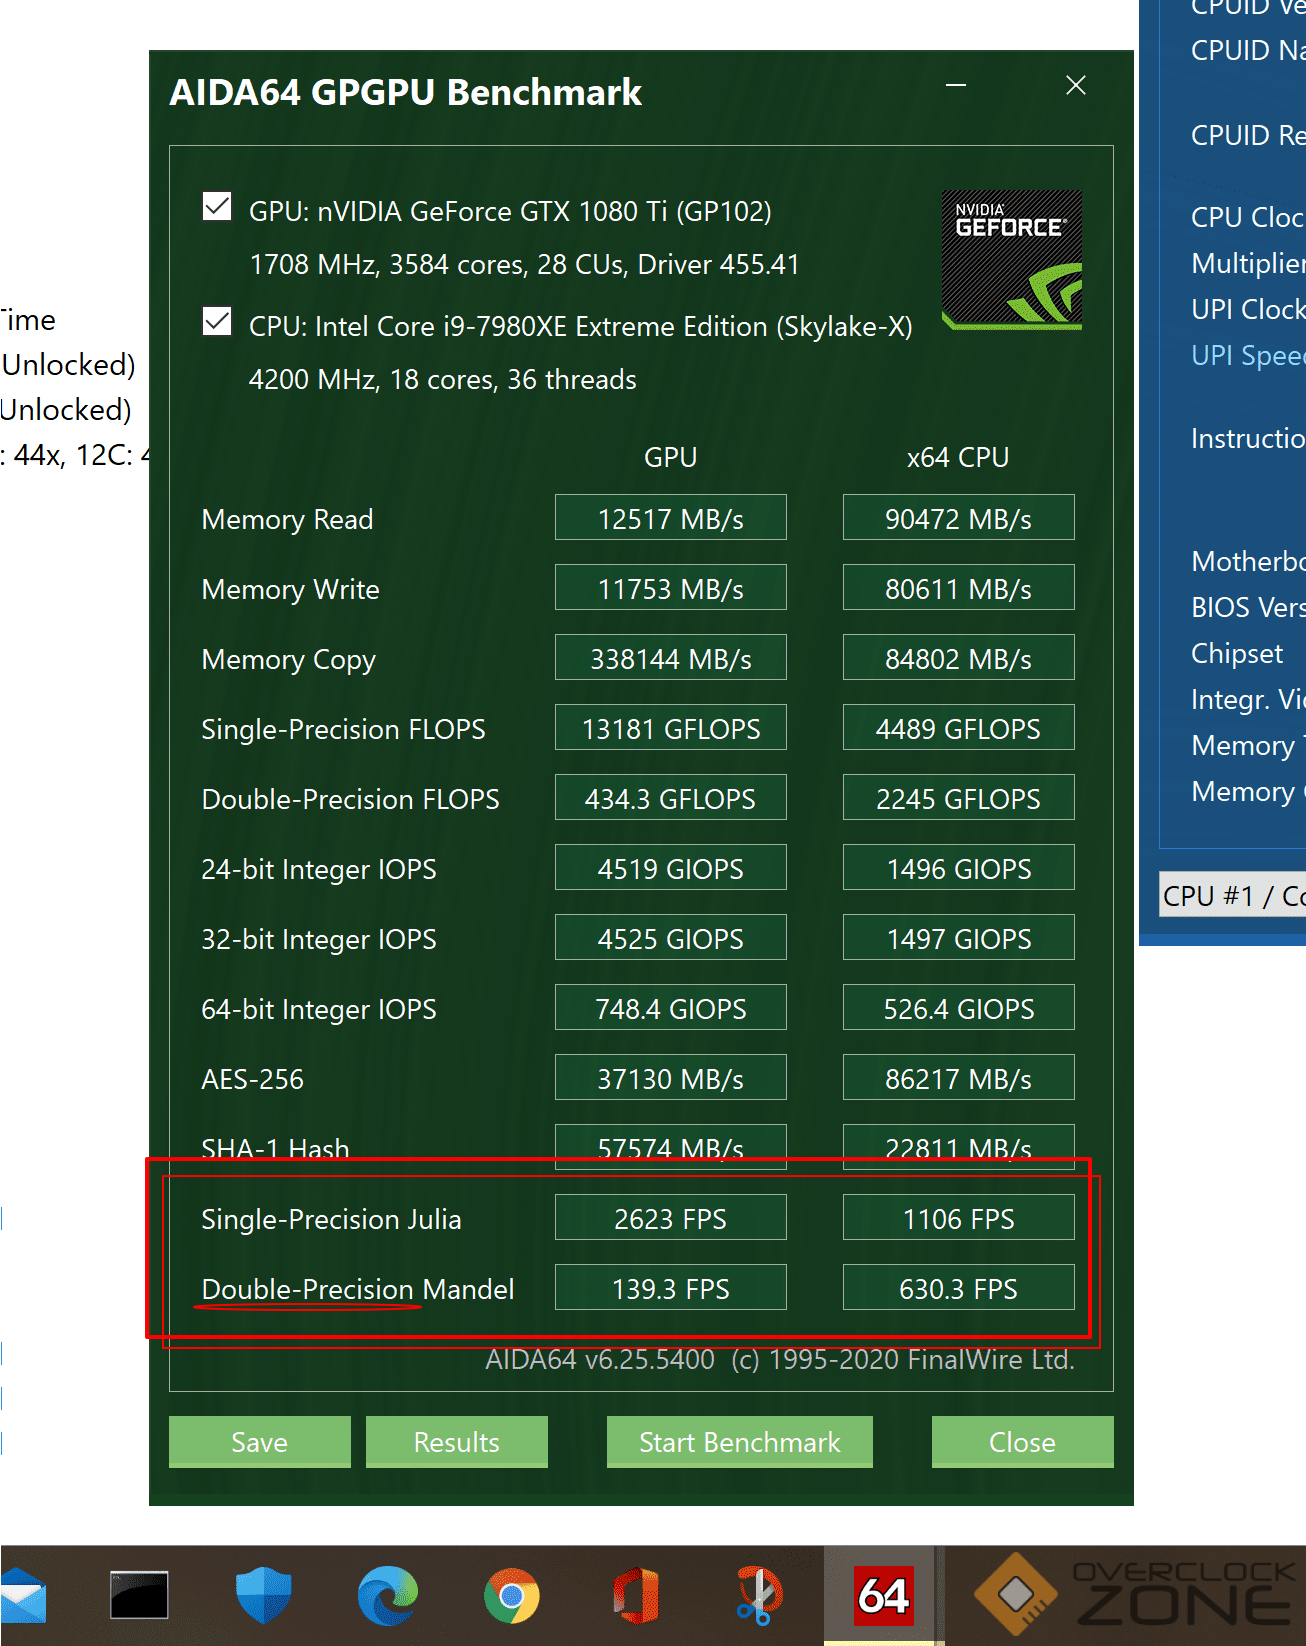The image size is (1306, 1646).
Task: Open the CPU #1 core selector dropdown
Action: tap(1233, 895)
